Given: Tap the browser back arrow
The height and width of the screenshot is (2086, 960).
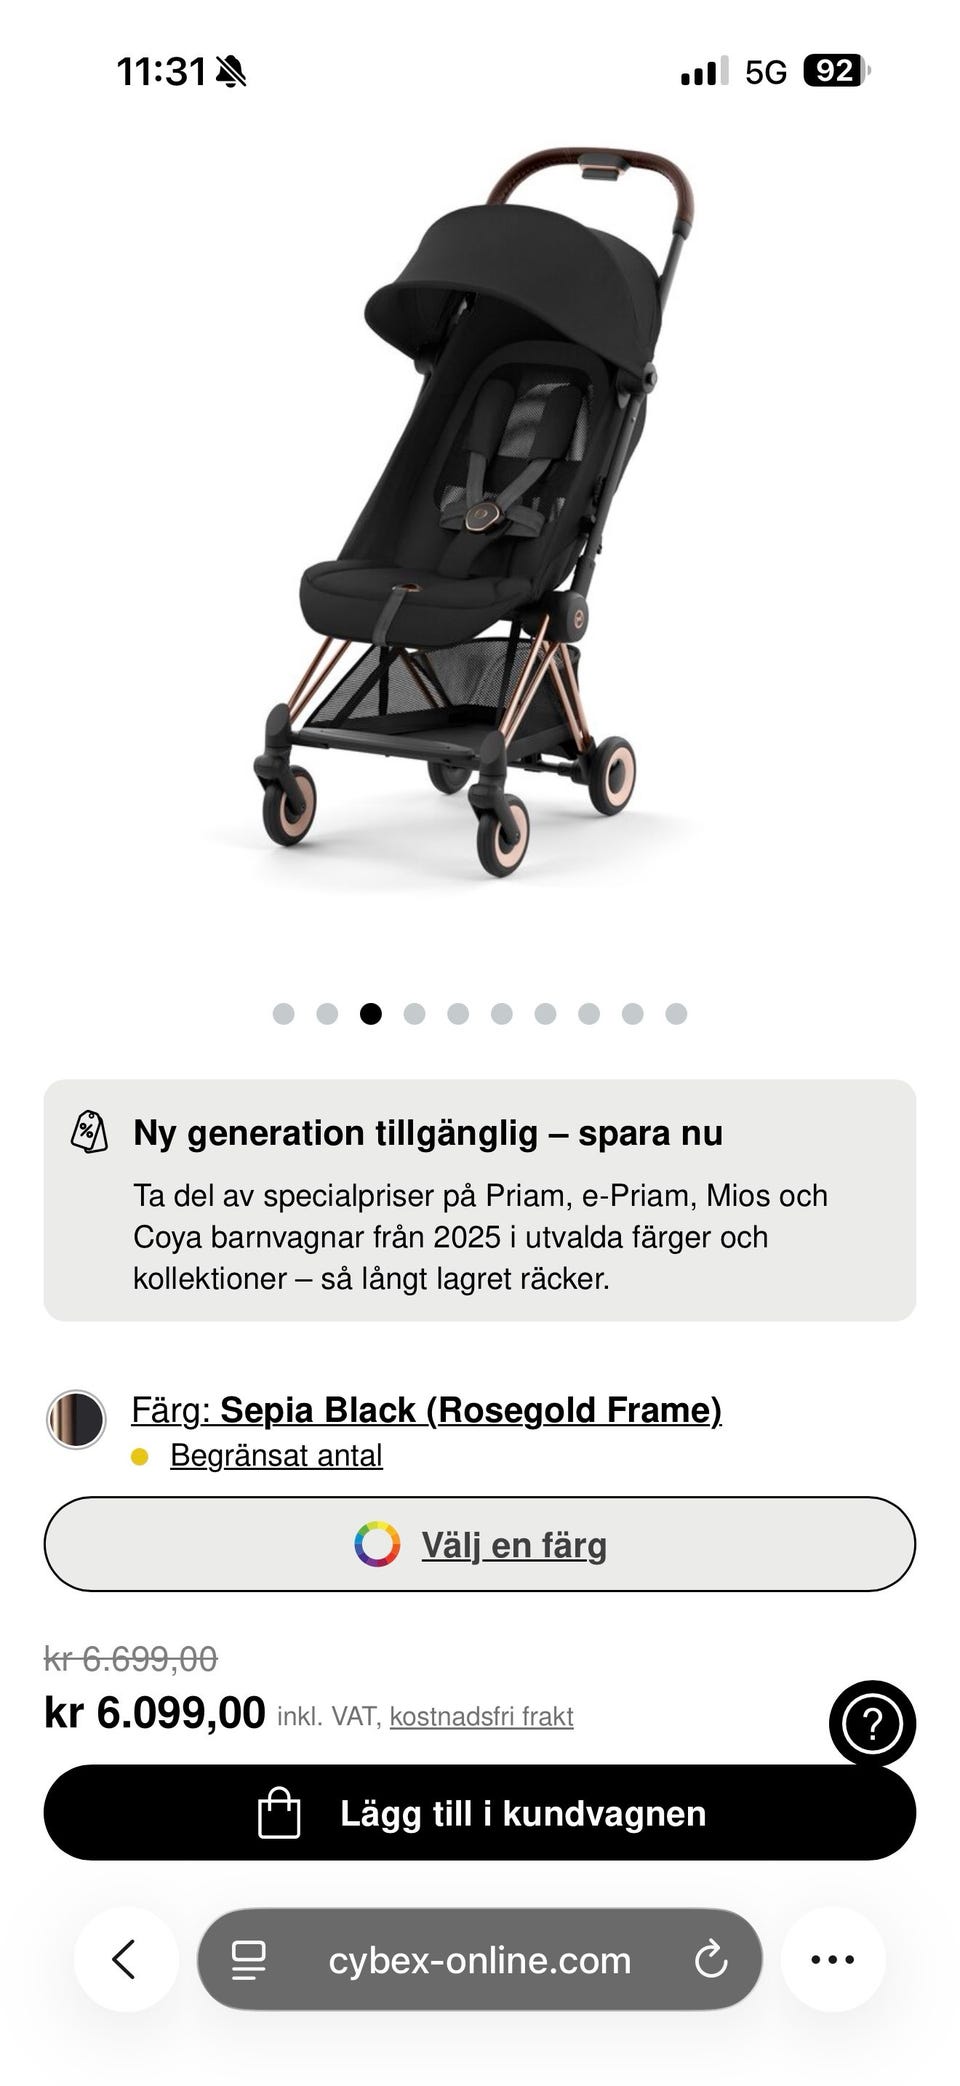Looking at the screenshot, I should click(x=125, y=1959).
